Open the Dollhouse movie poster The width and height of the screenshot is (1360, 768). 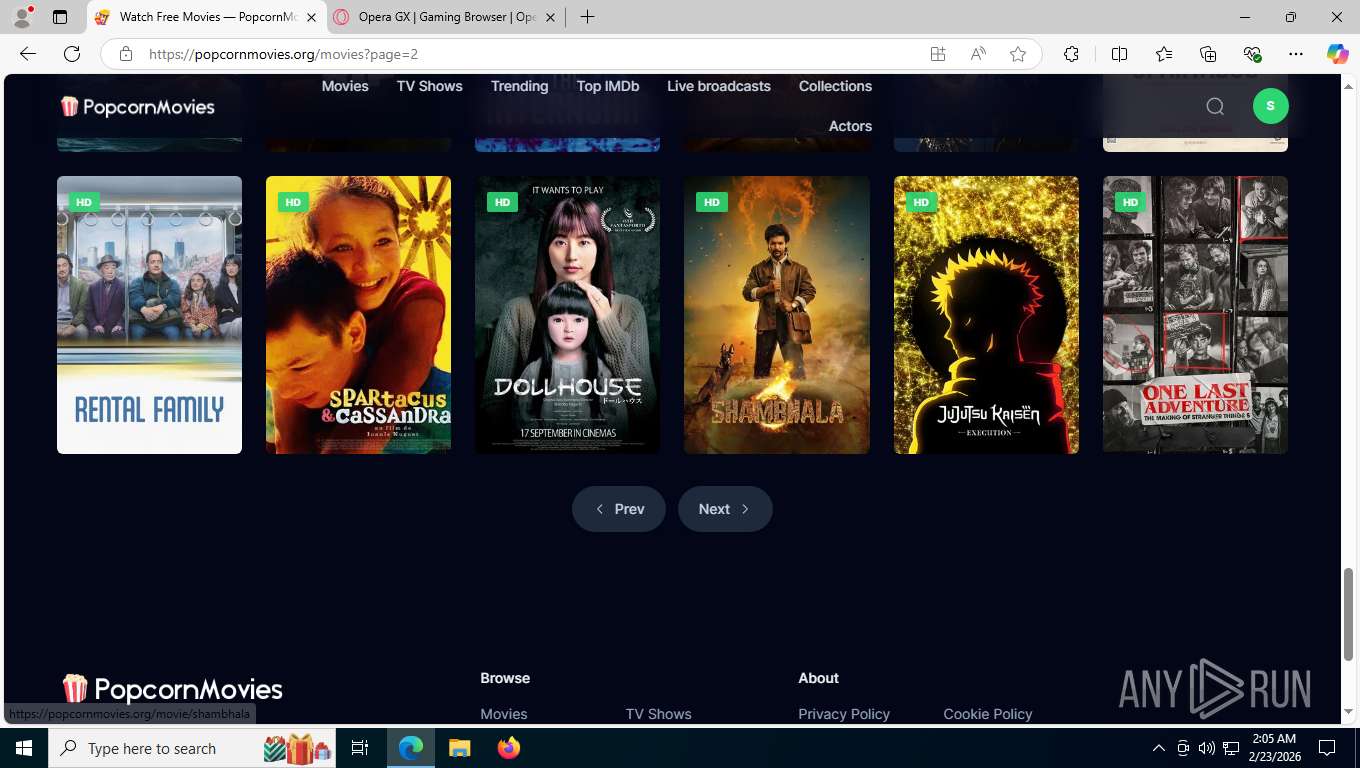567,315
